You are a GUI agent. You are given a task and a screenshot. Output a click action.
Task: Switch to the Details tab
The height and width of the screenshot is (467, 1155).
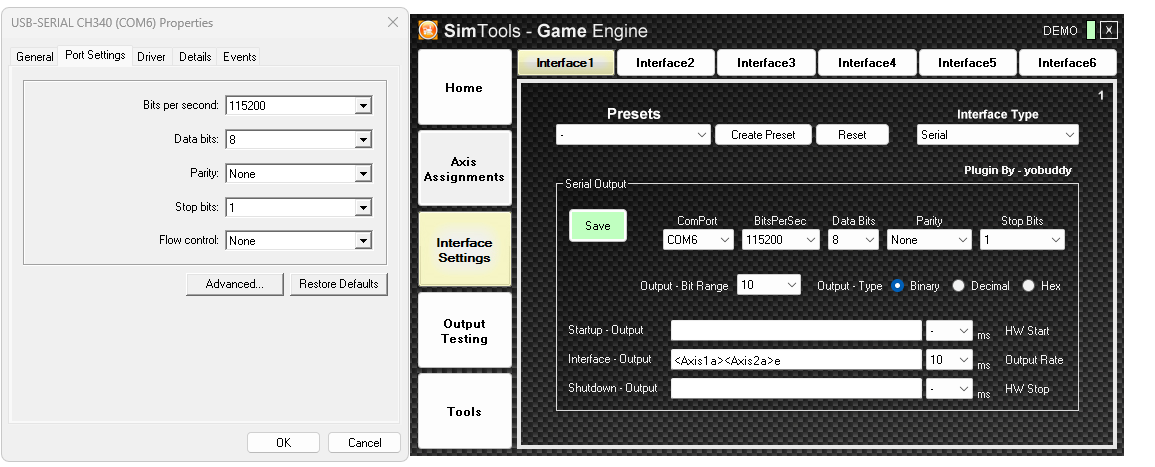point(195,57)
